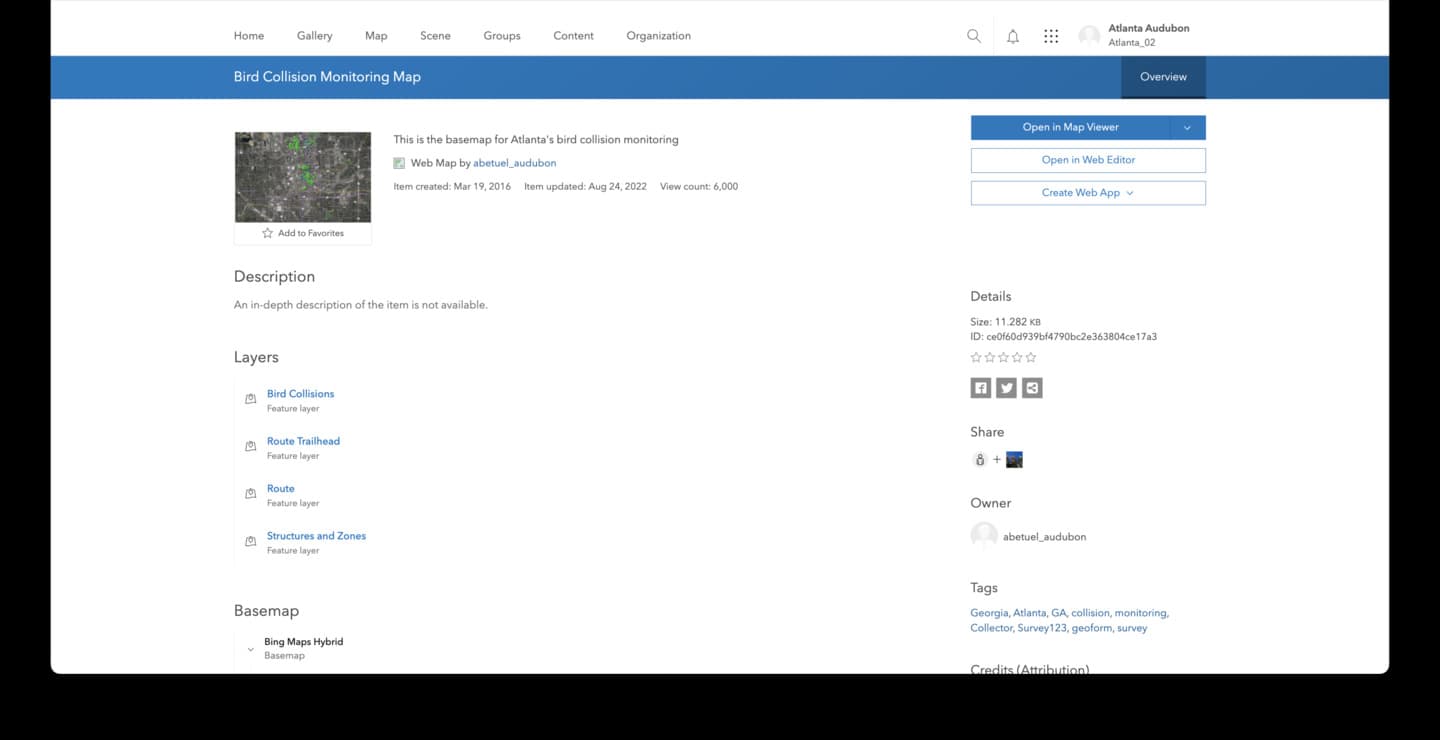Switch to the Overview tab
Screen dimensions: 1440x740
pos(1163,77)
